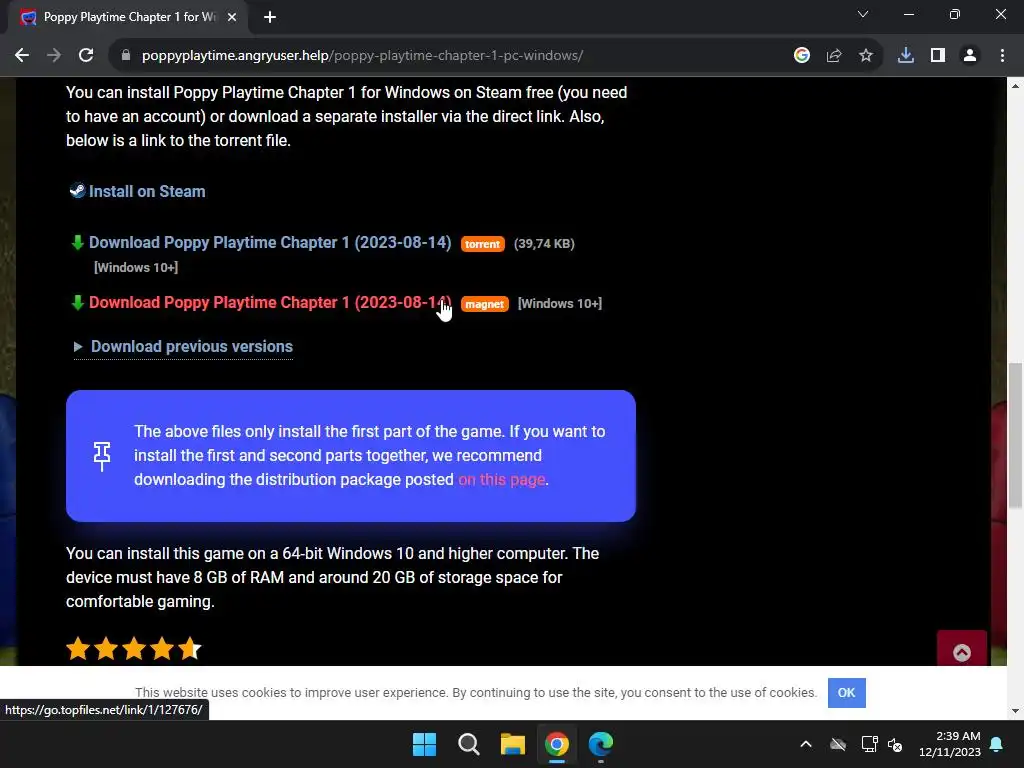Open File Explorer from taskbar
The width and height of the screenshot is (1024, 768).
click(513, 744)
